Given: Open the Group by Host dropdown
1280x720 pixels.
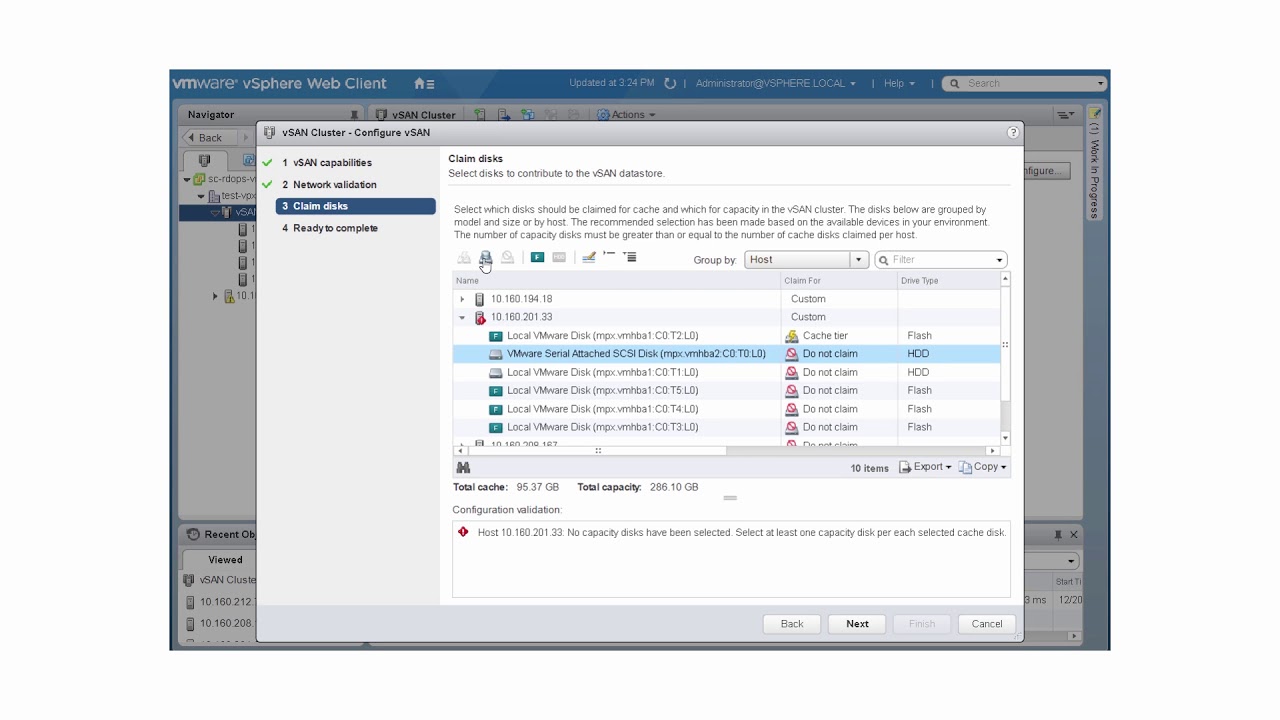Looking at the screenshot, I should pyautogui.click(x=806, y=260).
